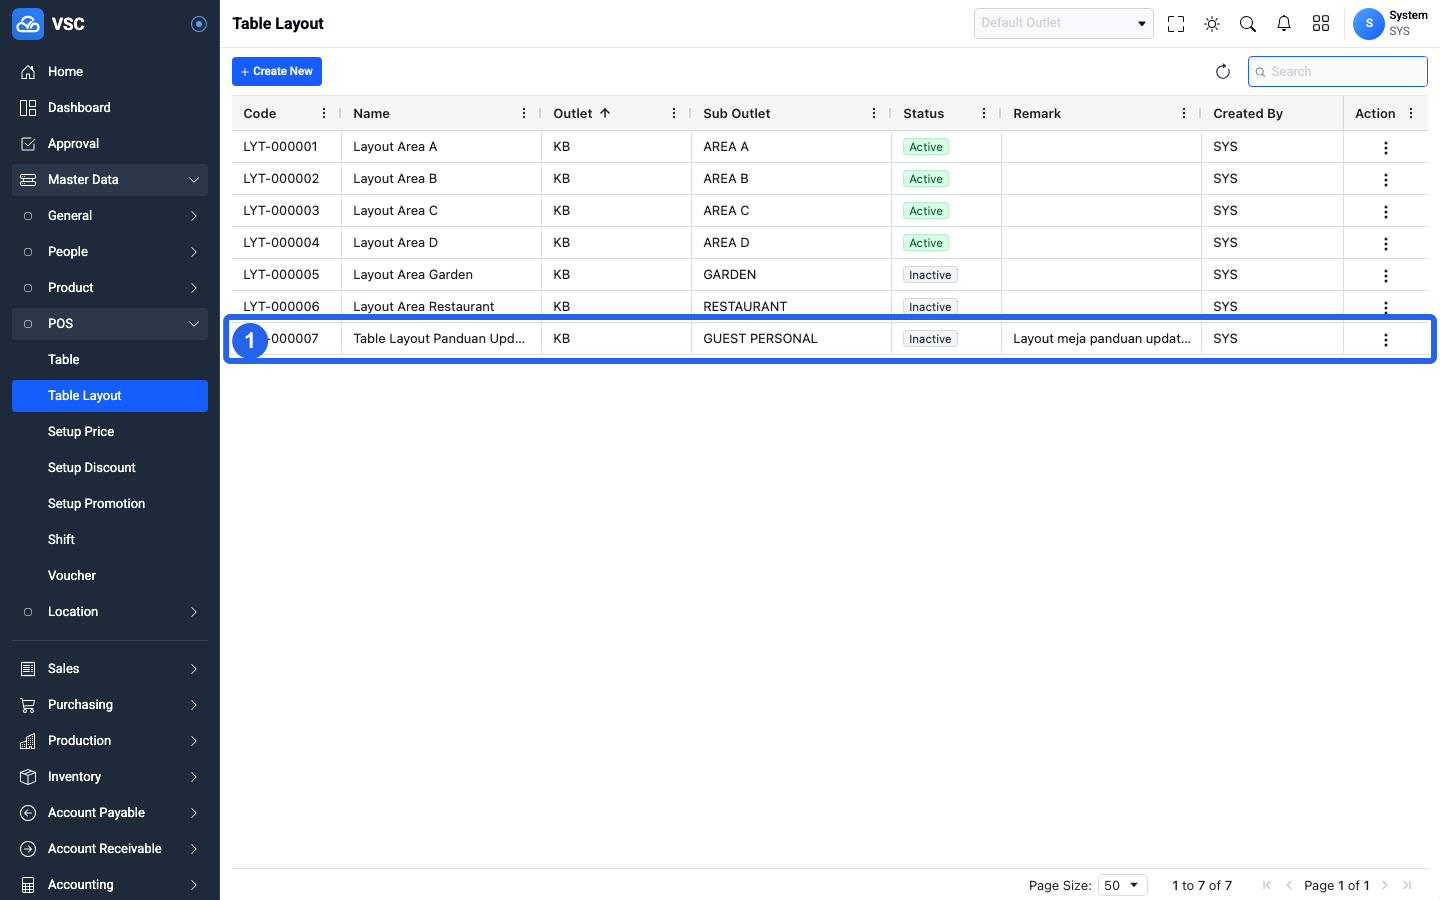Open action menu for Layout Area B
Viewport: 1440px width, 900px height.
[1386, 180]
